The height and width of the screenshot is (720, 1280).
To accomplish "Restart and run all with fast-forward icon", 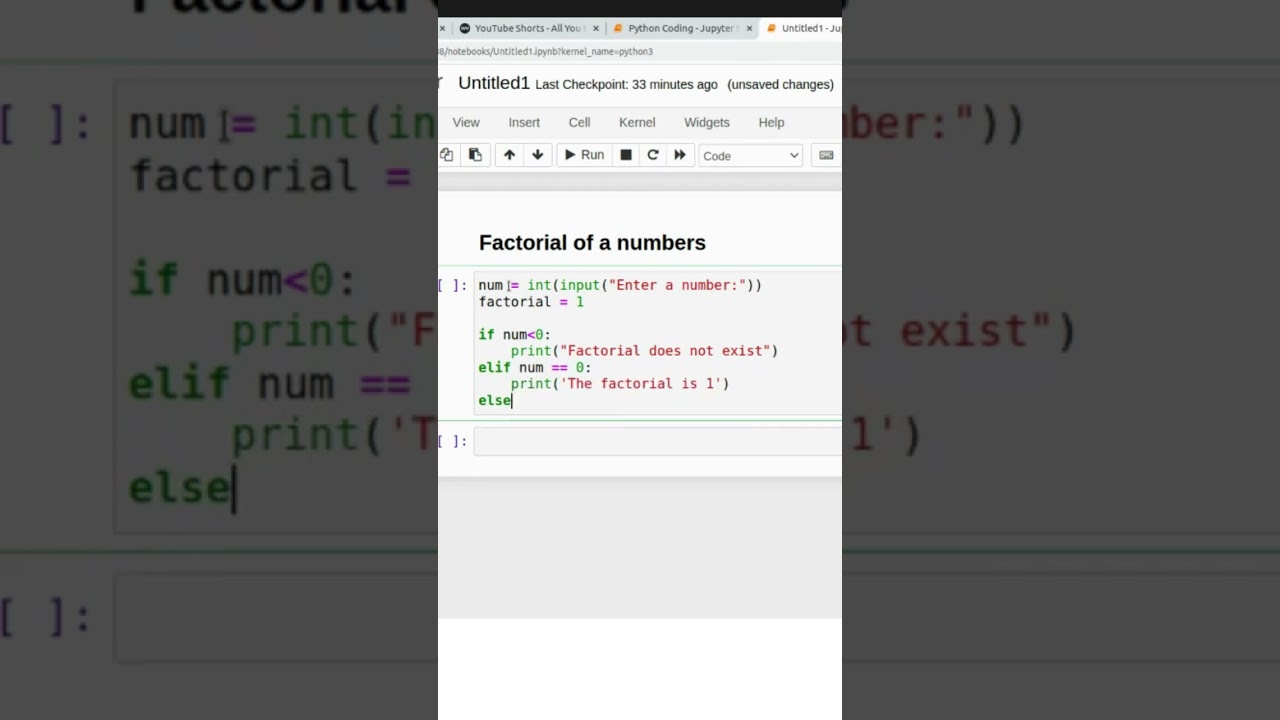I will click(680, 155).
